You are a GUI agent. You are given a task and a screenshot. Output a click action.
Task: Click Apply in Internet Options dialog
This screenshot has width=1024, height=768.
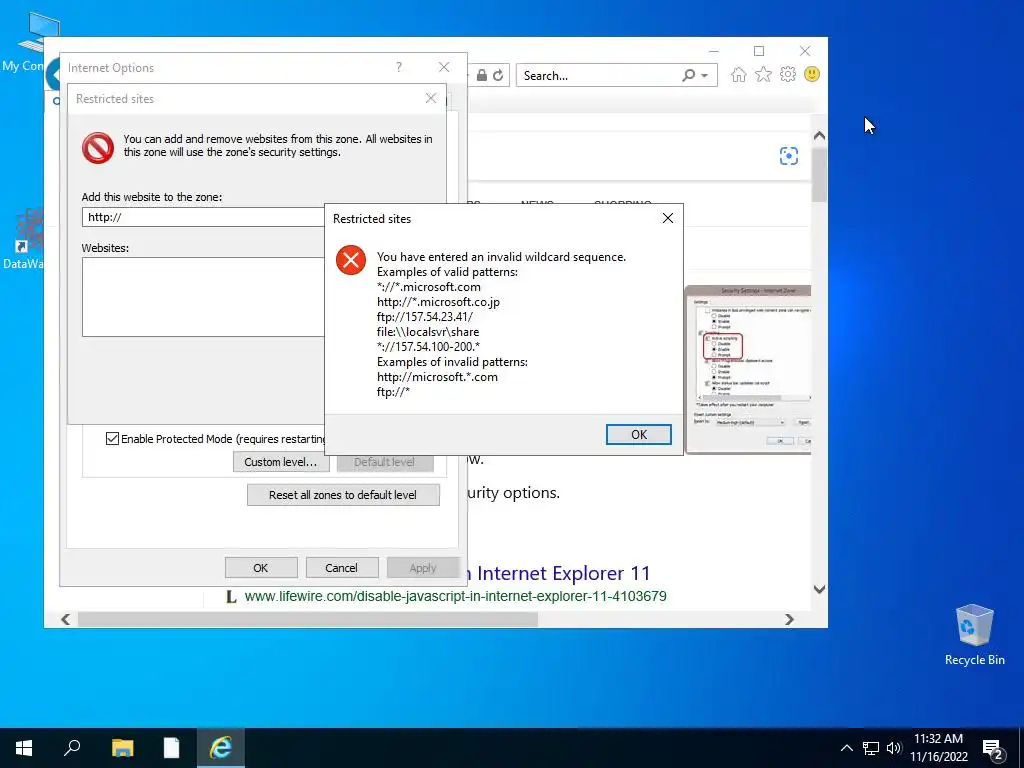point(423,568)
